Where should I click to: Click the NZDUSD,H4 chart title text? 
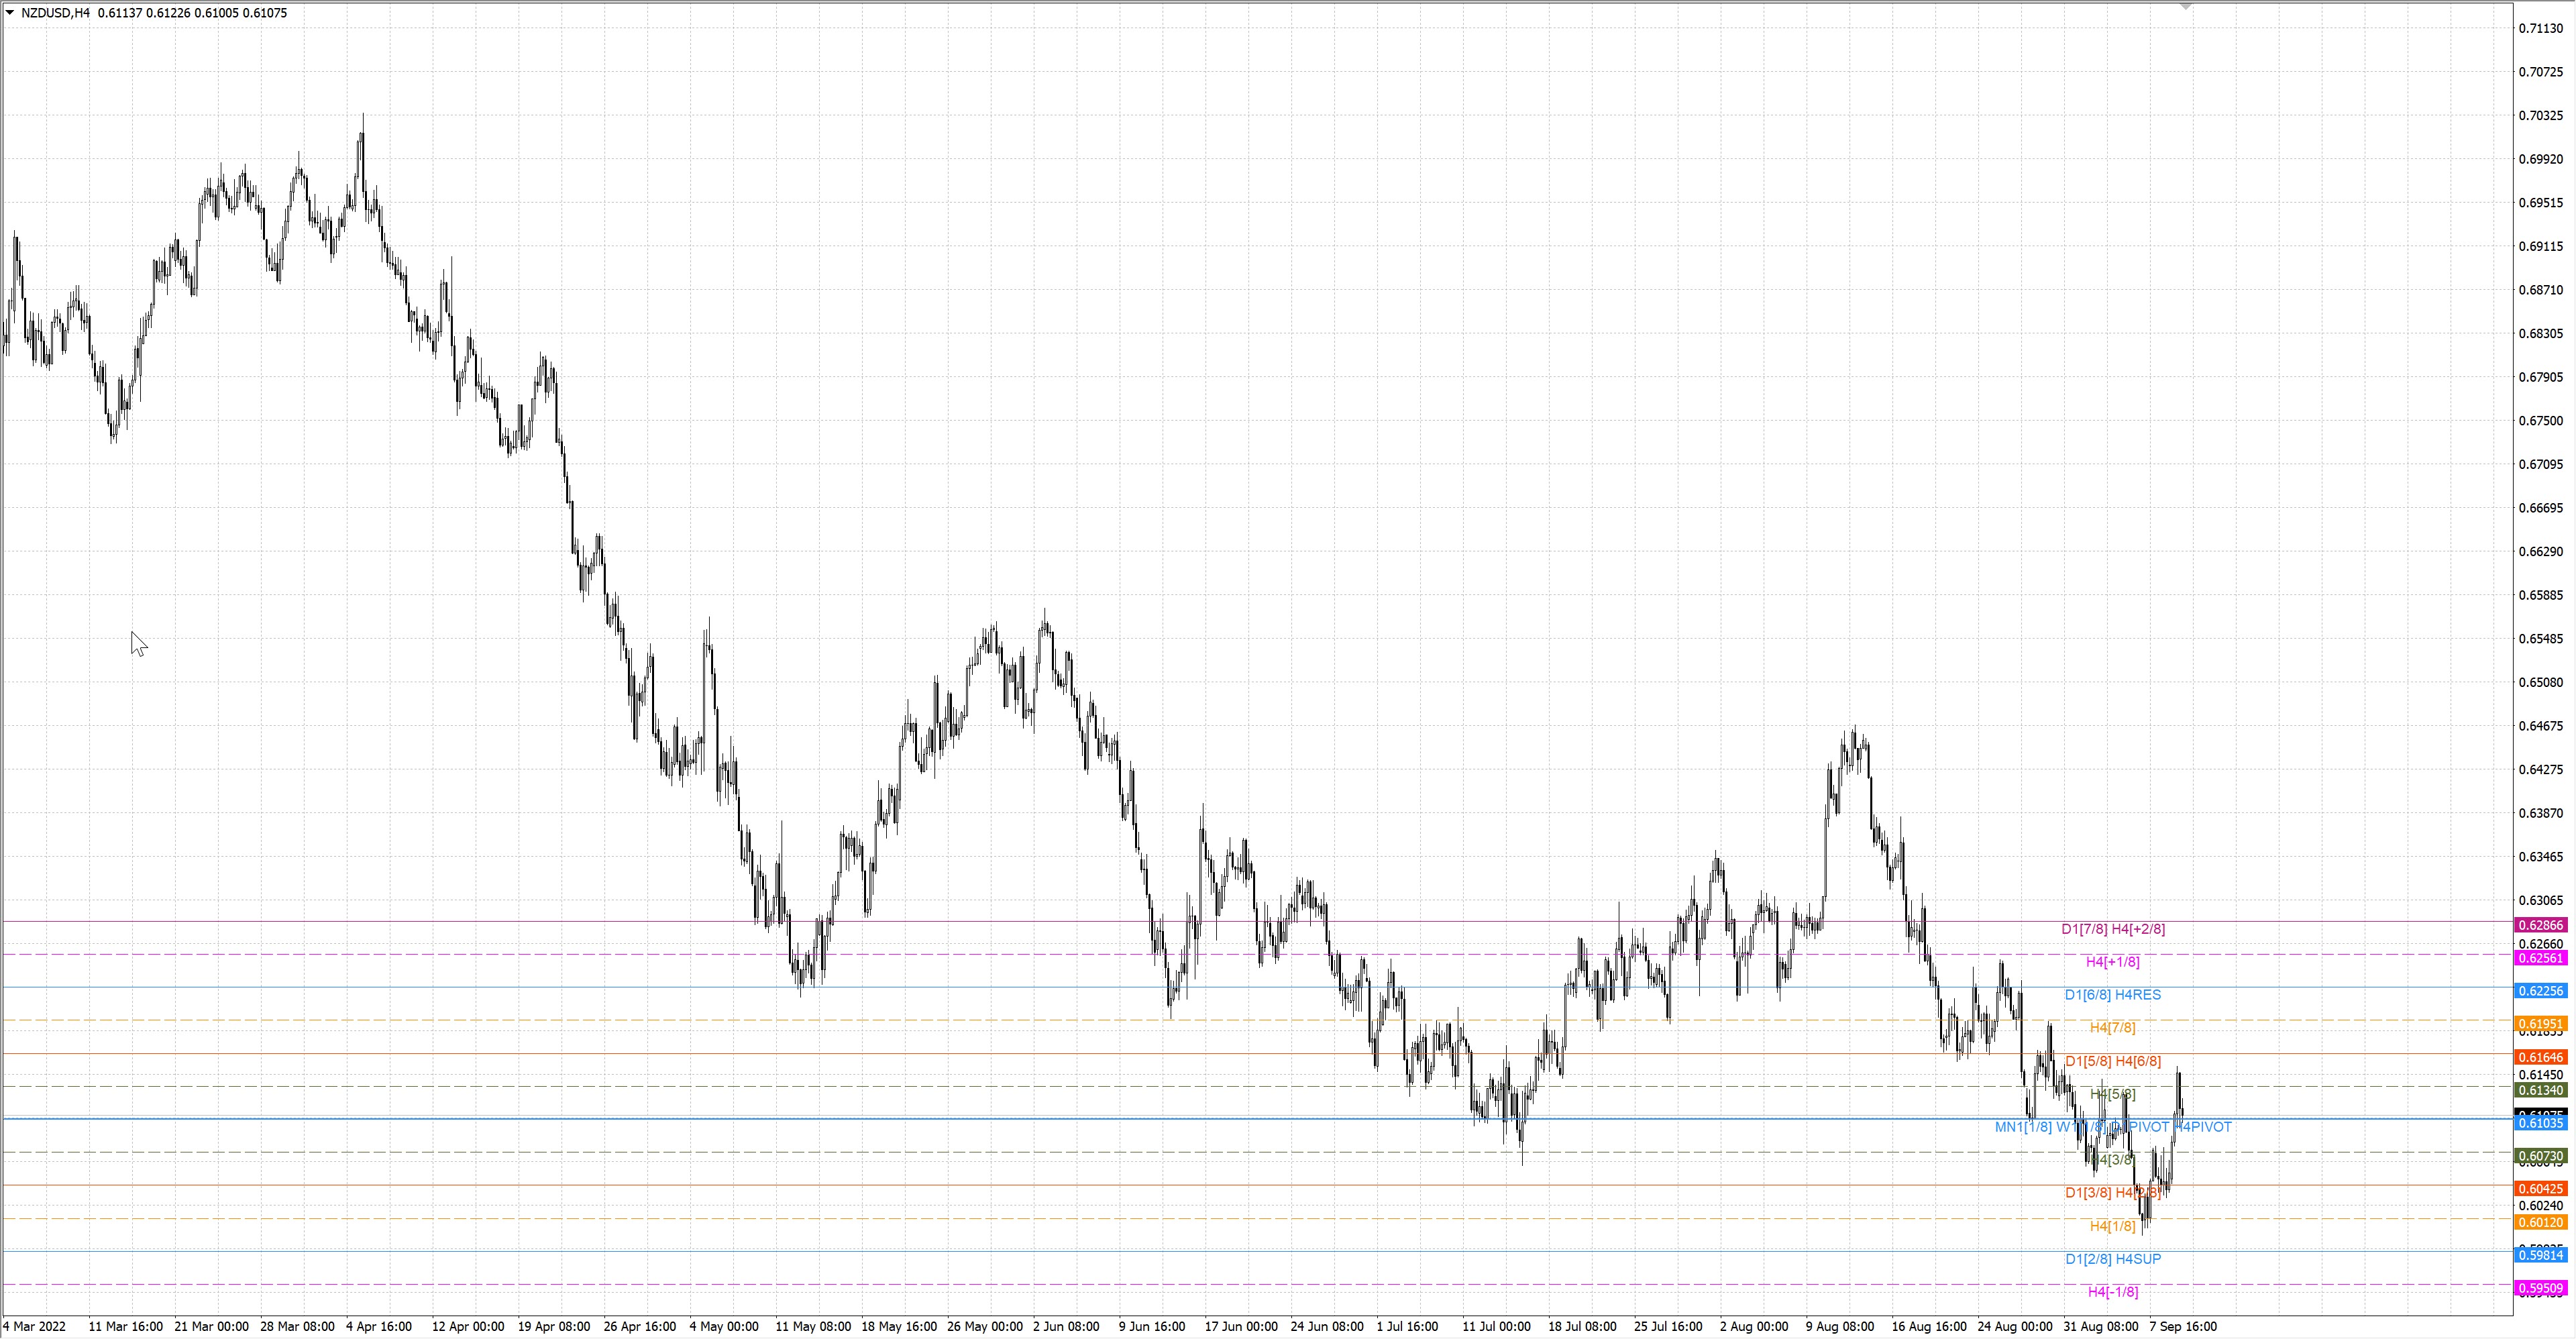click(x=55, y=13)
